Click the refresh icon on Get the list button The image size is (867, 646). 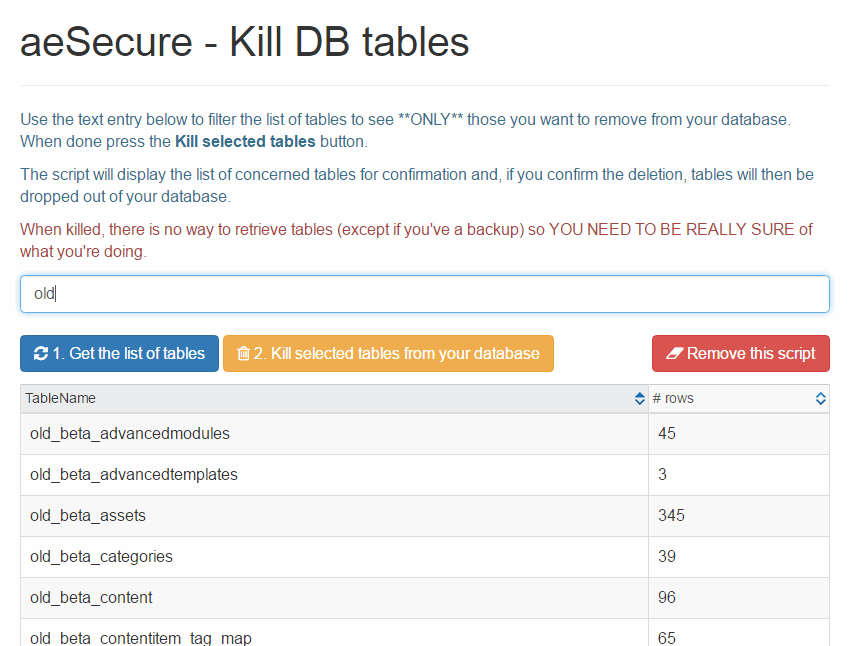point(41,353)
